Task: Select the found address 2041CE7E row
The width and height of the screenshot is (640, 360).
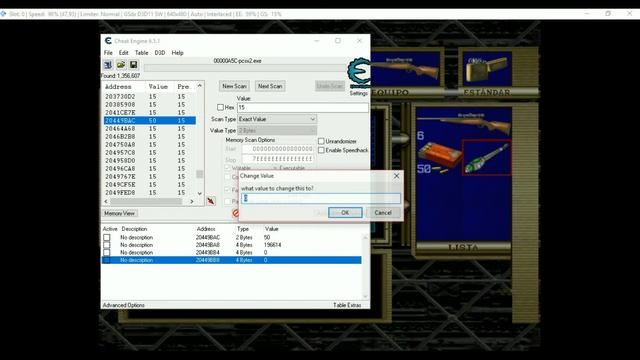Action: (150, 113)
